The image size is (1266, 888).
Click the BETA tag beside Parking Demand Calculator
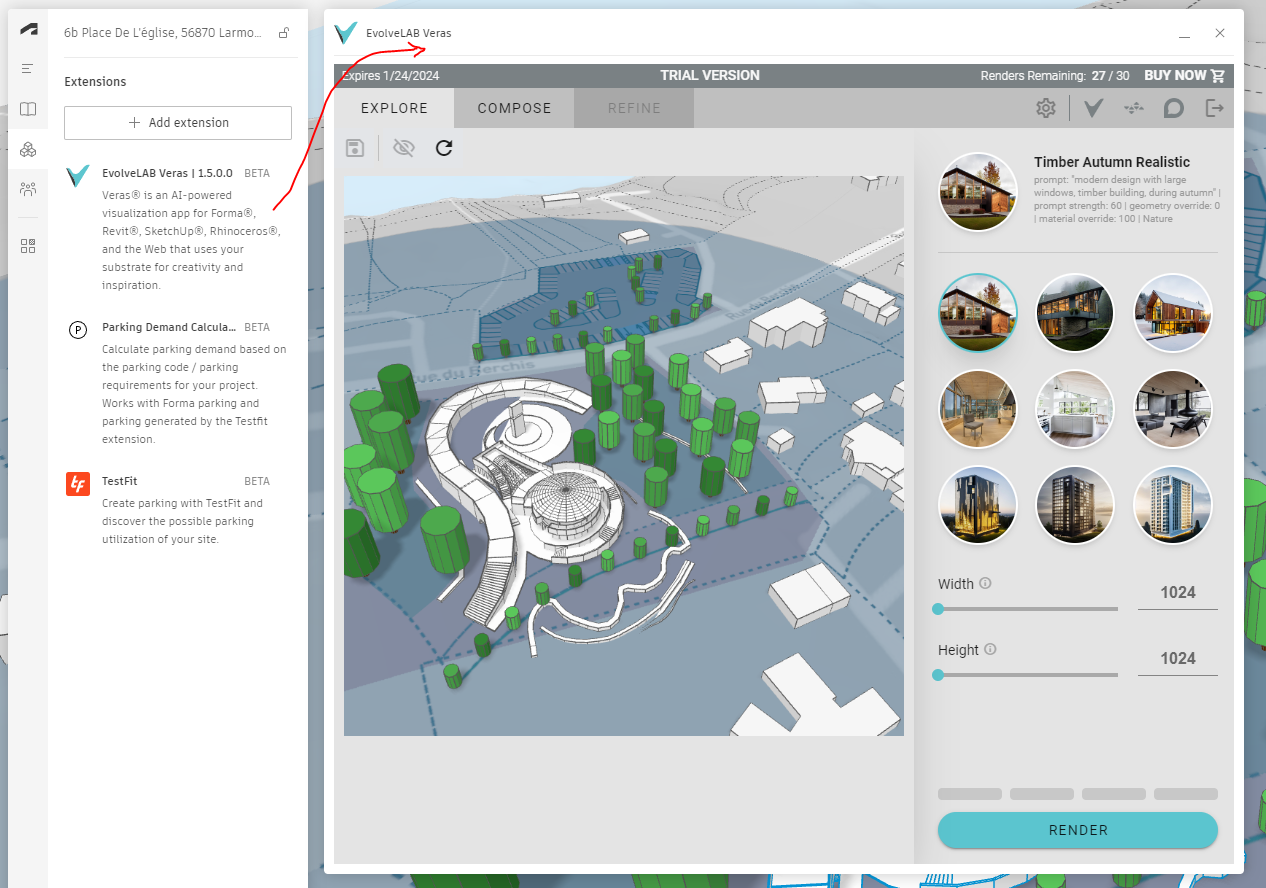[x=257, y=327]
